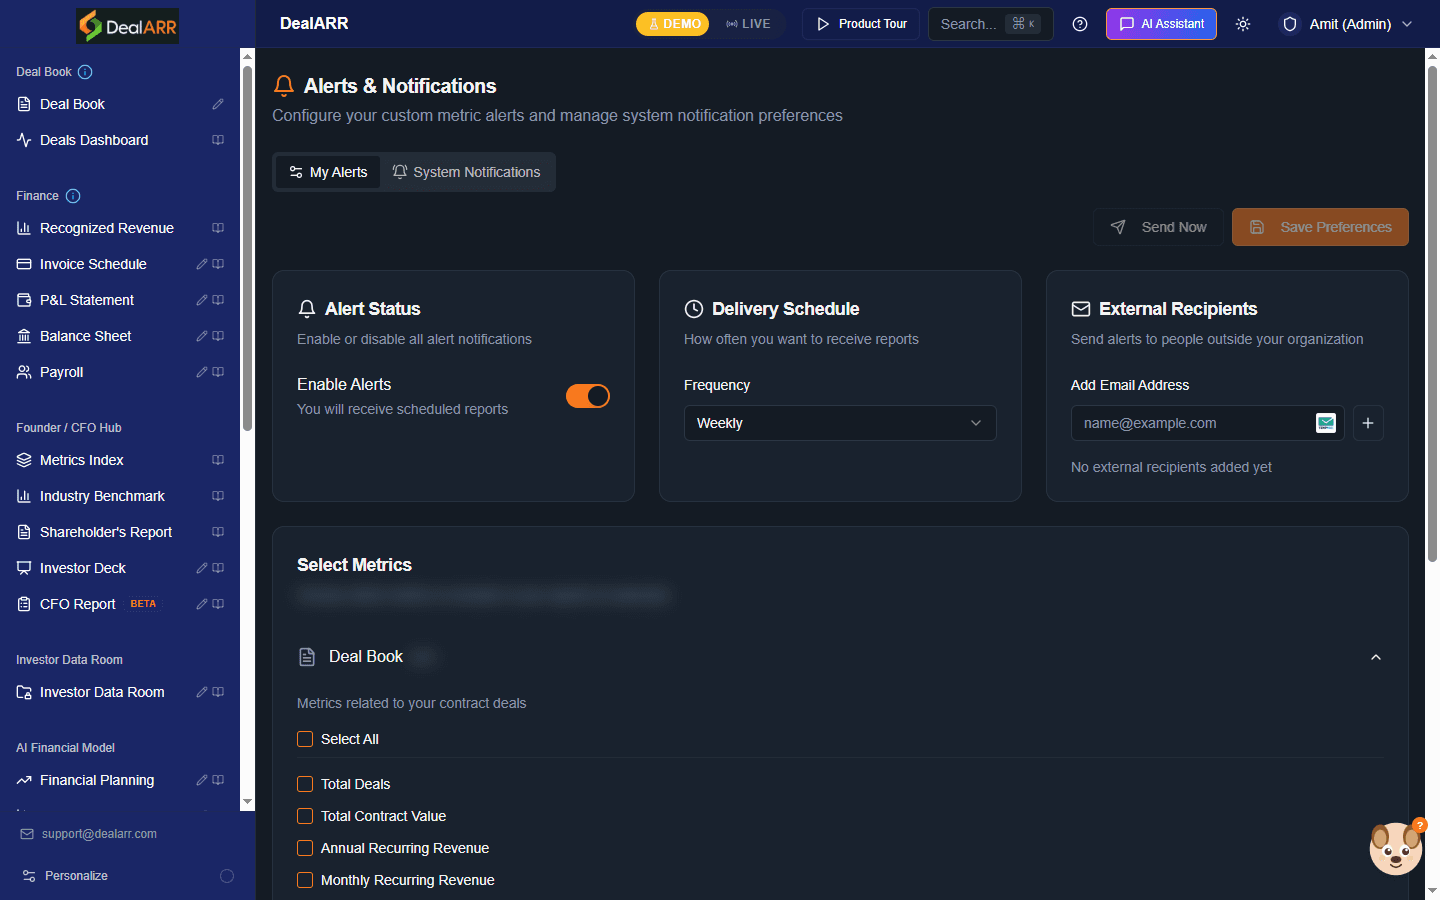Click the Search field in top bar
Viewport: 1440px width, 900px height.
991,24
